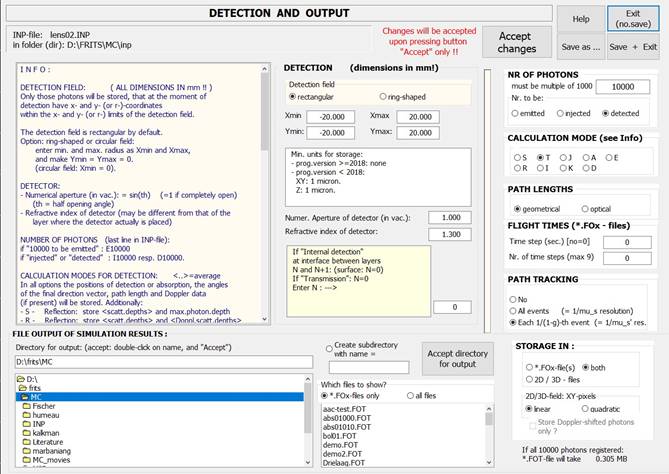Select demo2.FOT file
Screen dimensions: 669x474
point(342,454)
